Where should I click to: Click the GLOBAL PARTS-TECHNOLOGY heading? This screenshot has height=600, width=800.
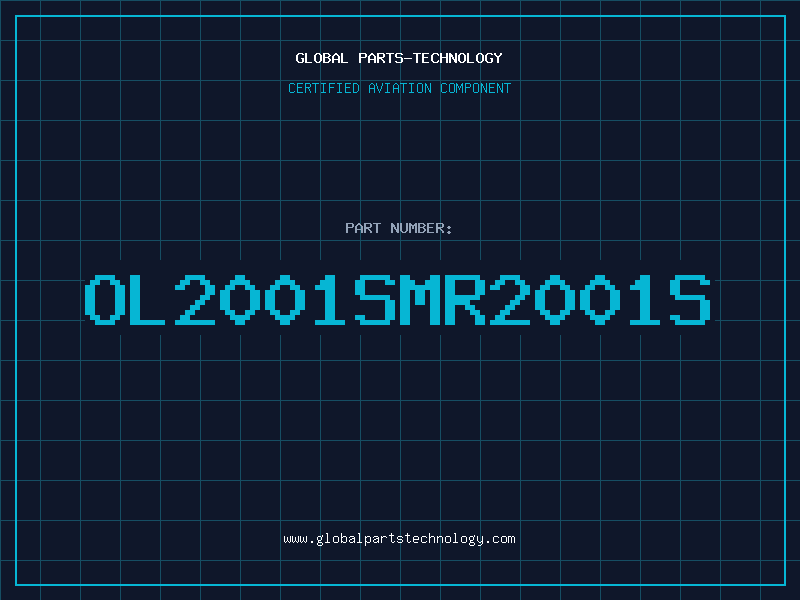(x=399, y=58)
